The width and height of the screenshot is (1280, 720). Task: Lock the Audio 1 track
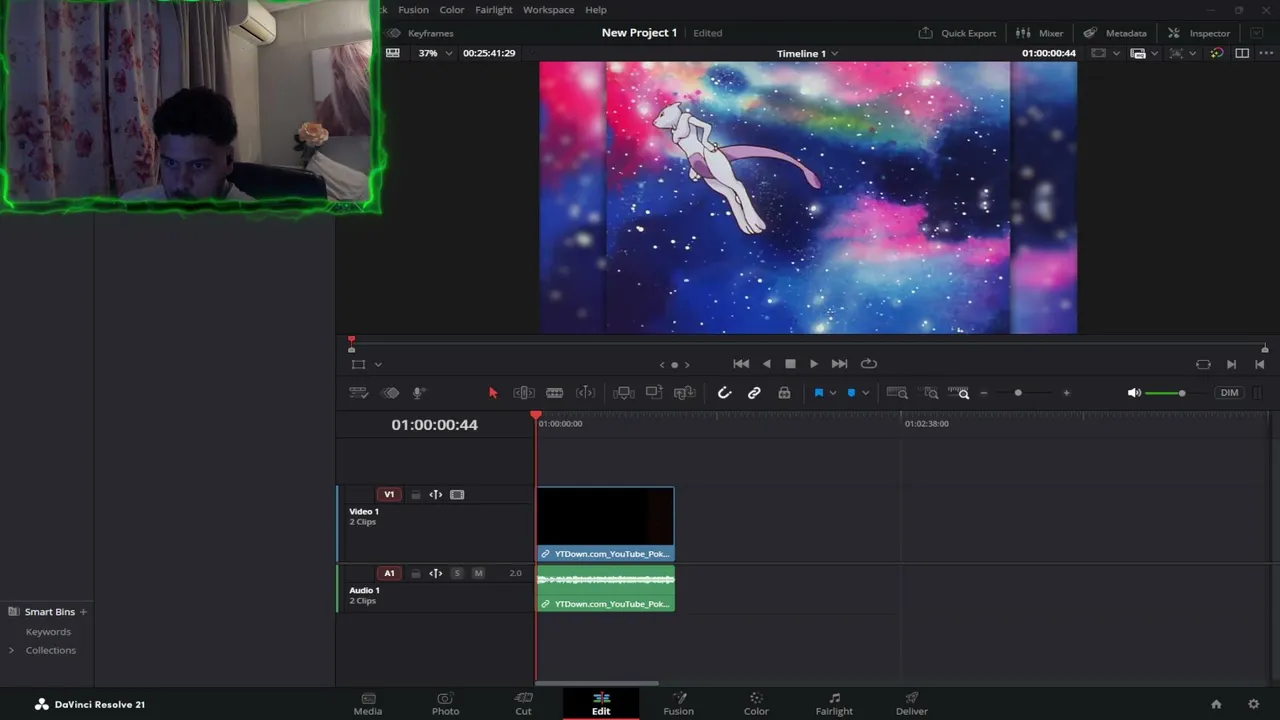(x=415, y=574)
